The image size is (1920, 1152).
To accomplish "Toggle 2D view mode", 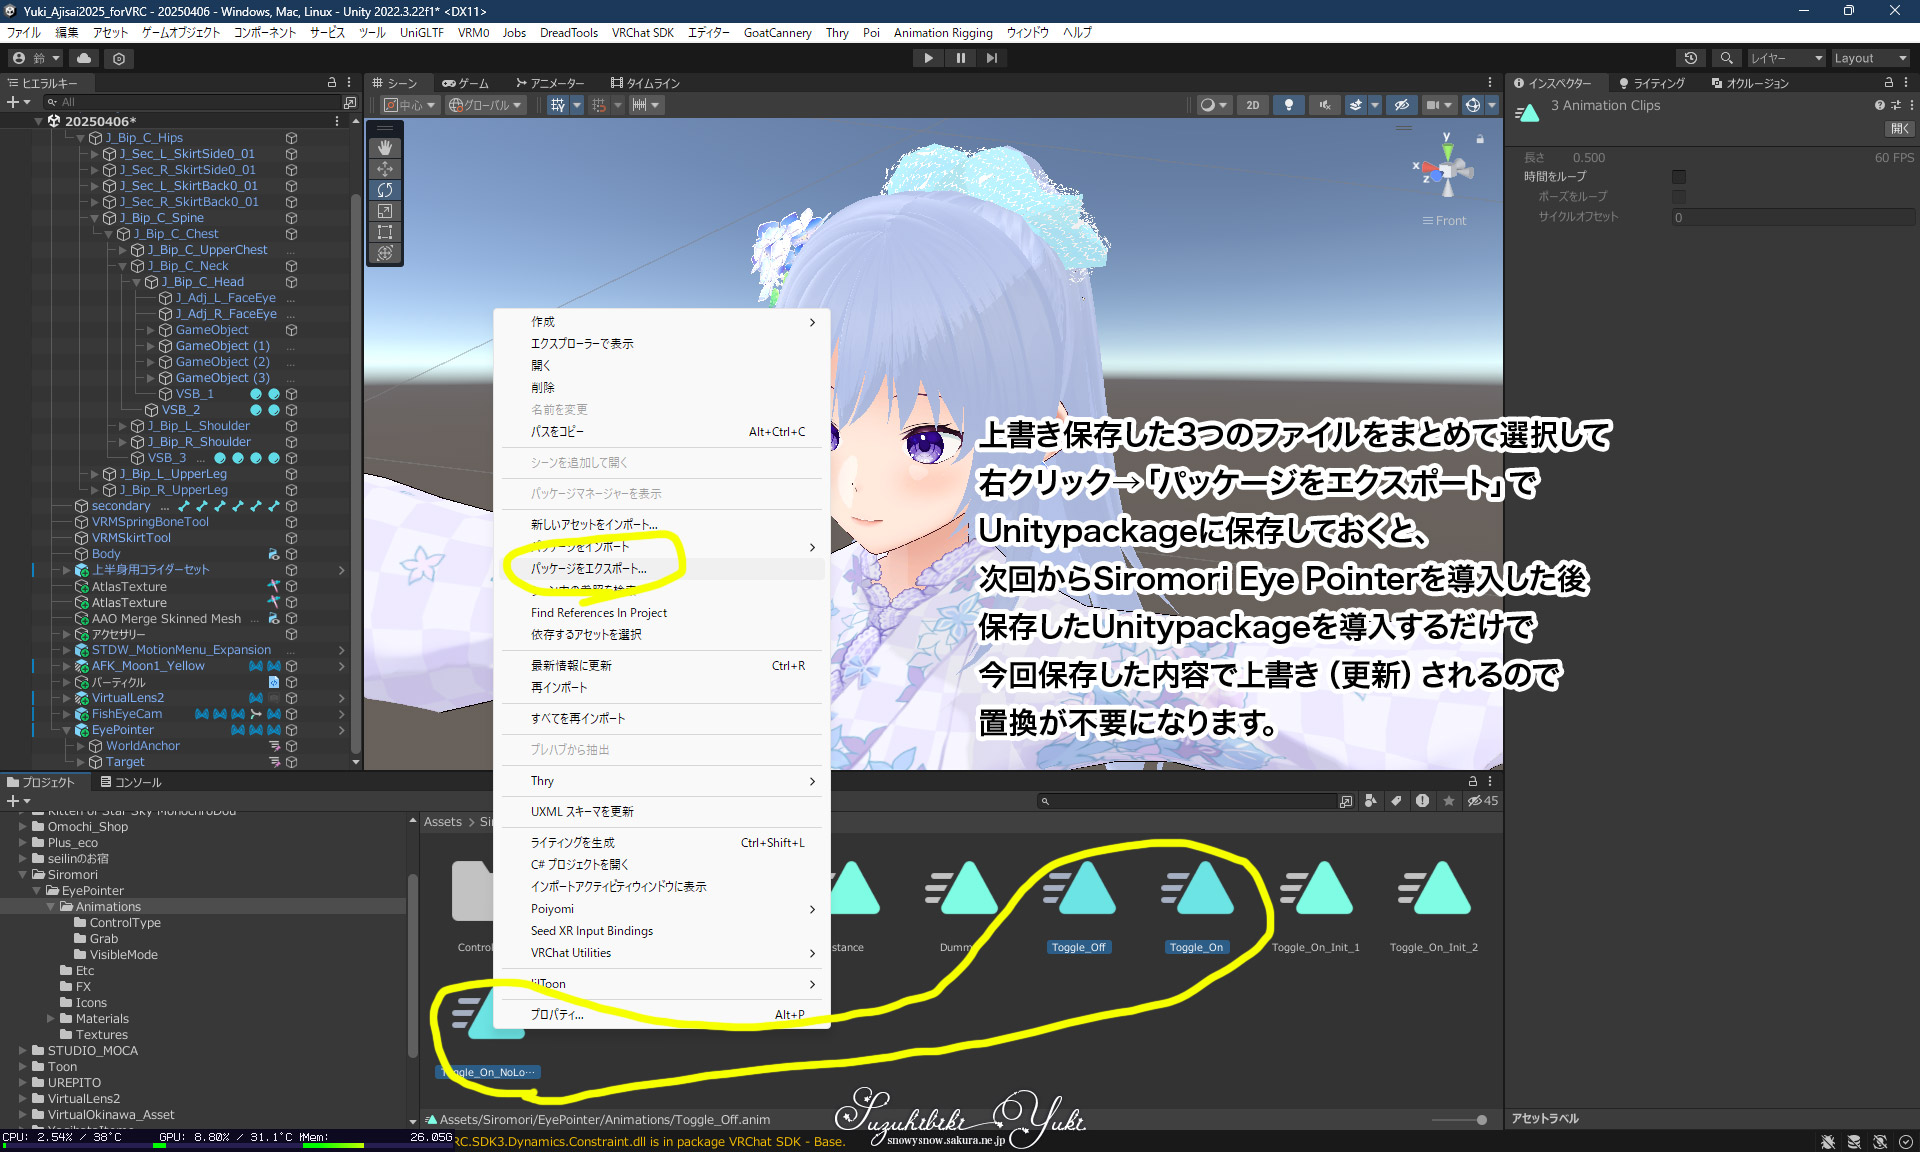I will 1252,105.
